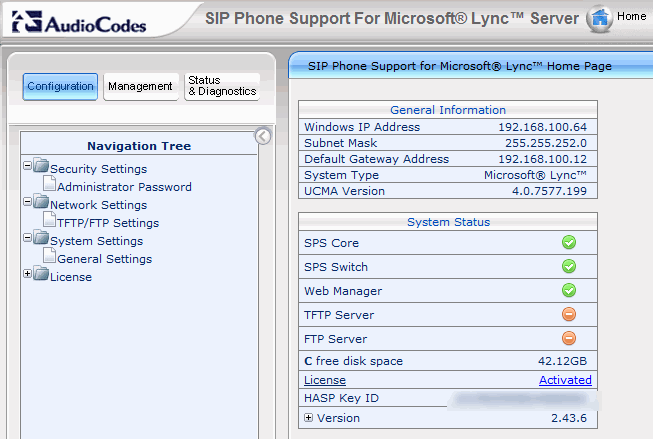
Task: Click the General Information table header
Action: click(x=448, y=110)
